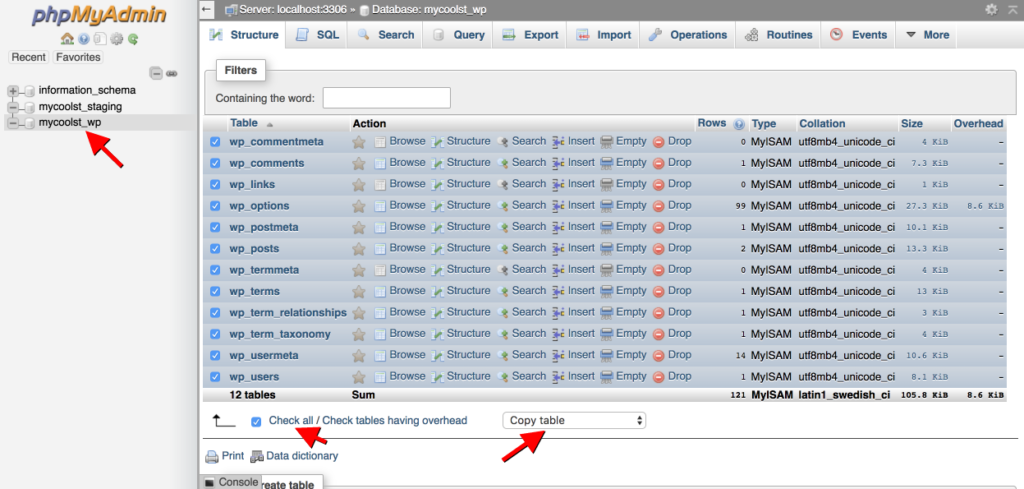Open the green reload navigation panel icon

133,39
